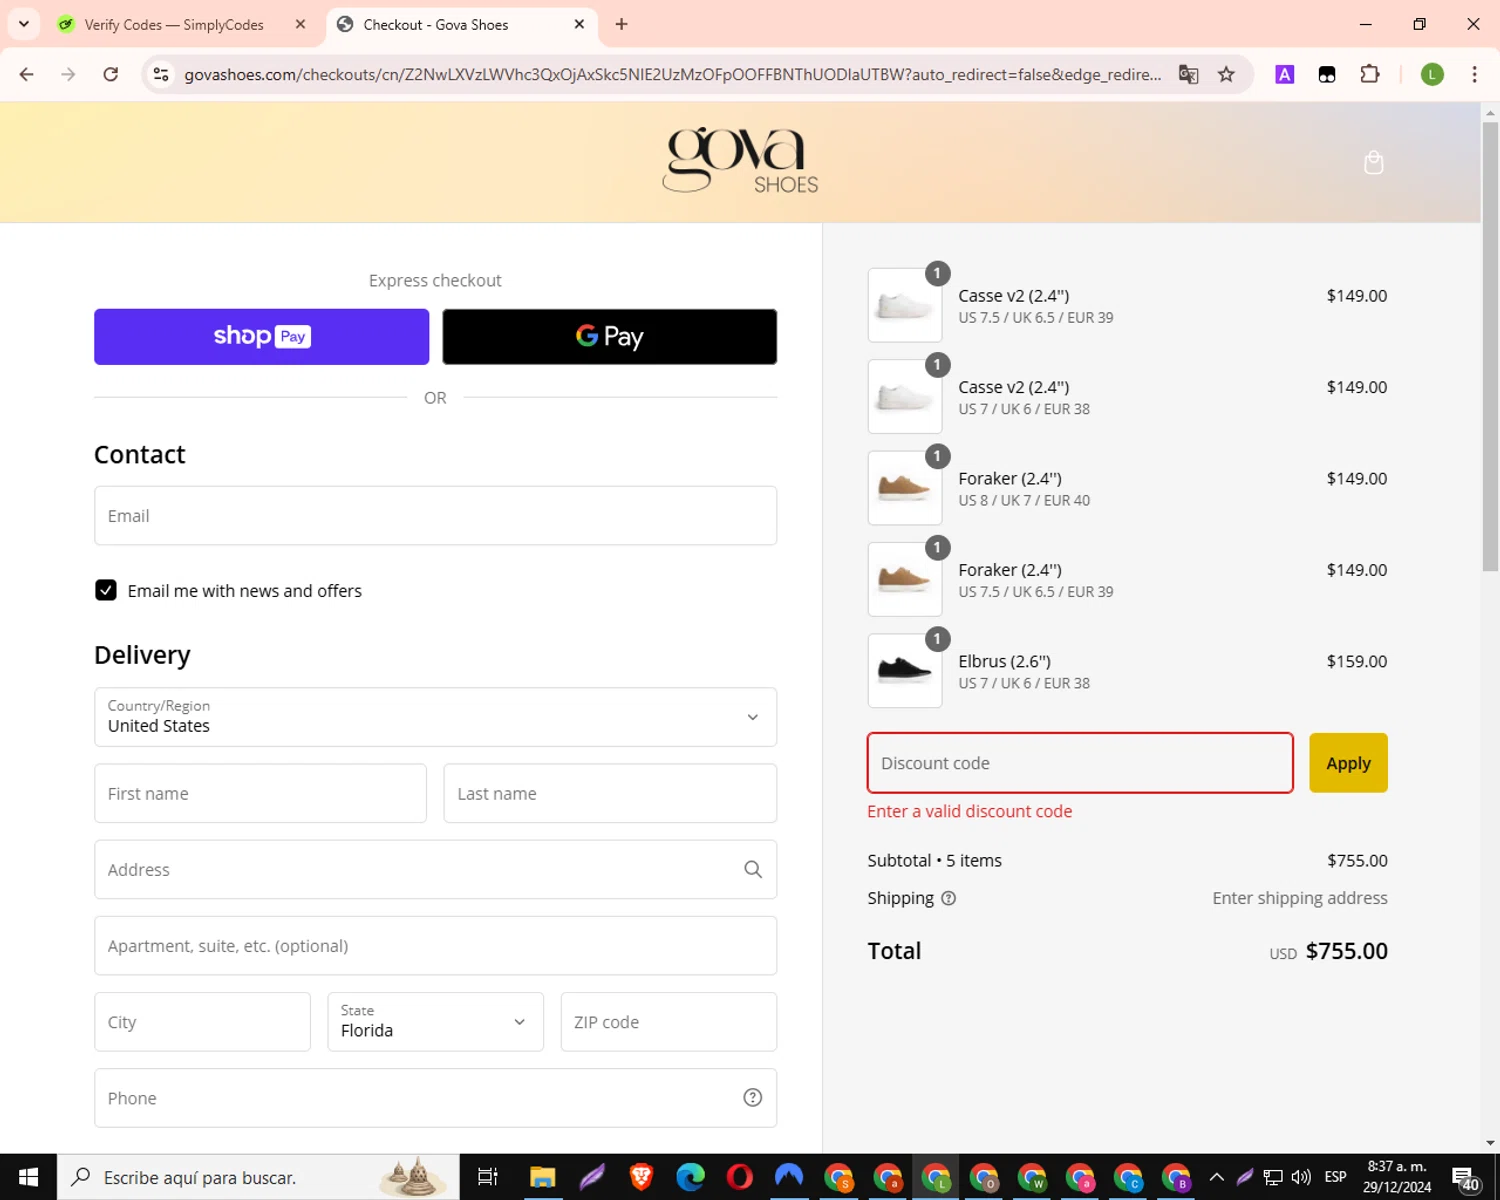Screen dimensions: 1500x1200
Task: Apply the discount code
Action: 1348,763
